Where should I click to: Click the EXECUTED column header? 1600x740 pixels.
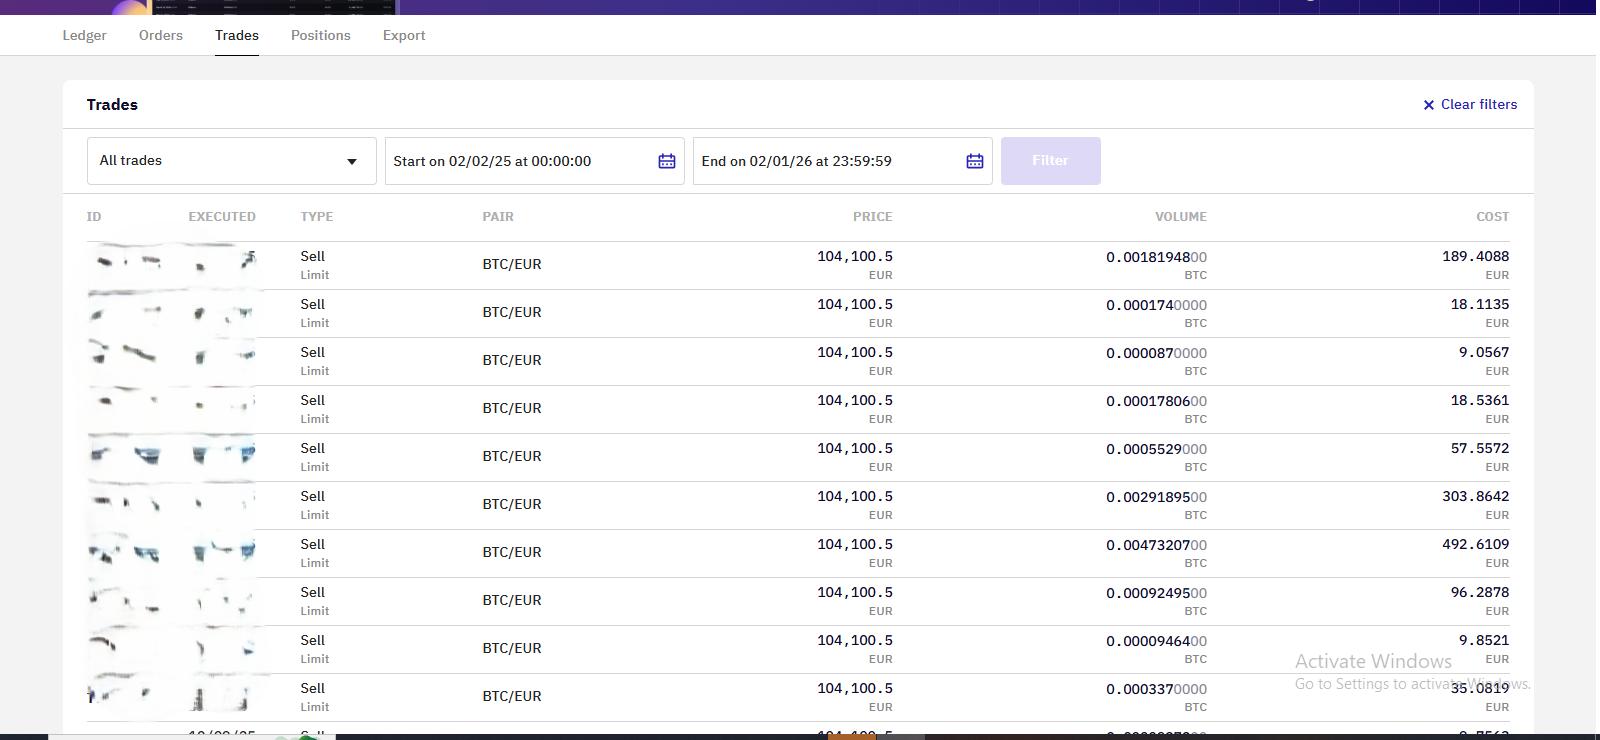[x=222, y=217]
